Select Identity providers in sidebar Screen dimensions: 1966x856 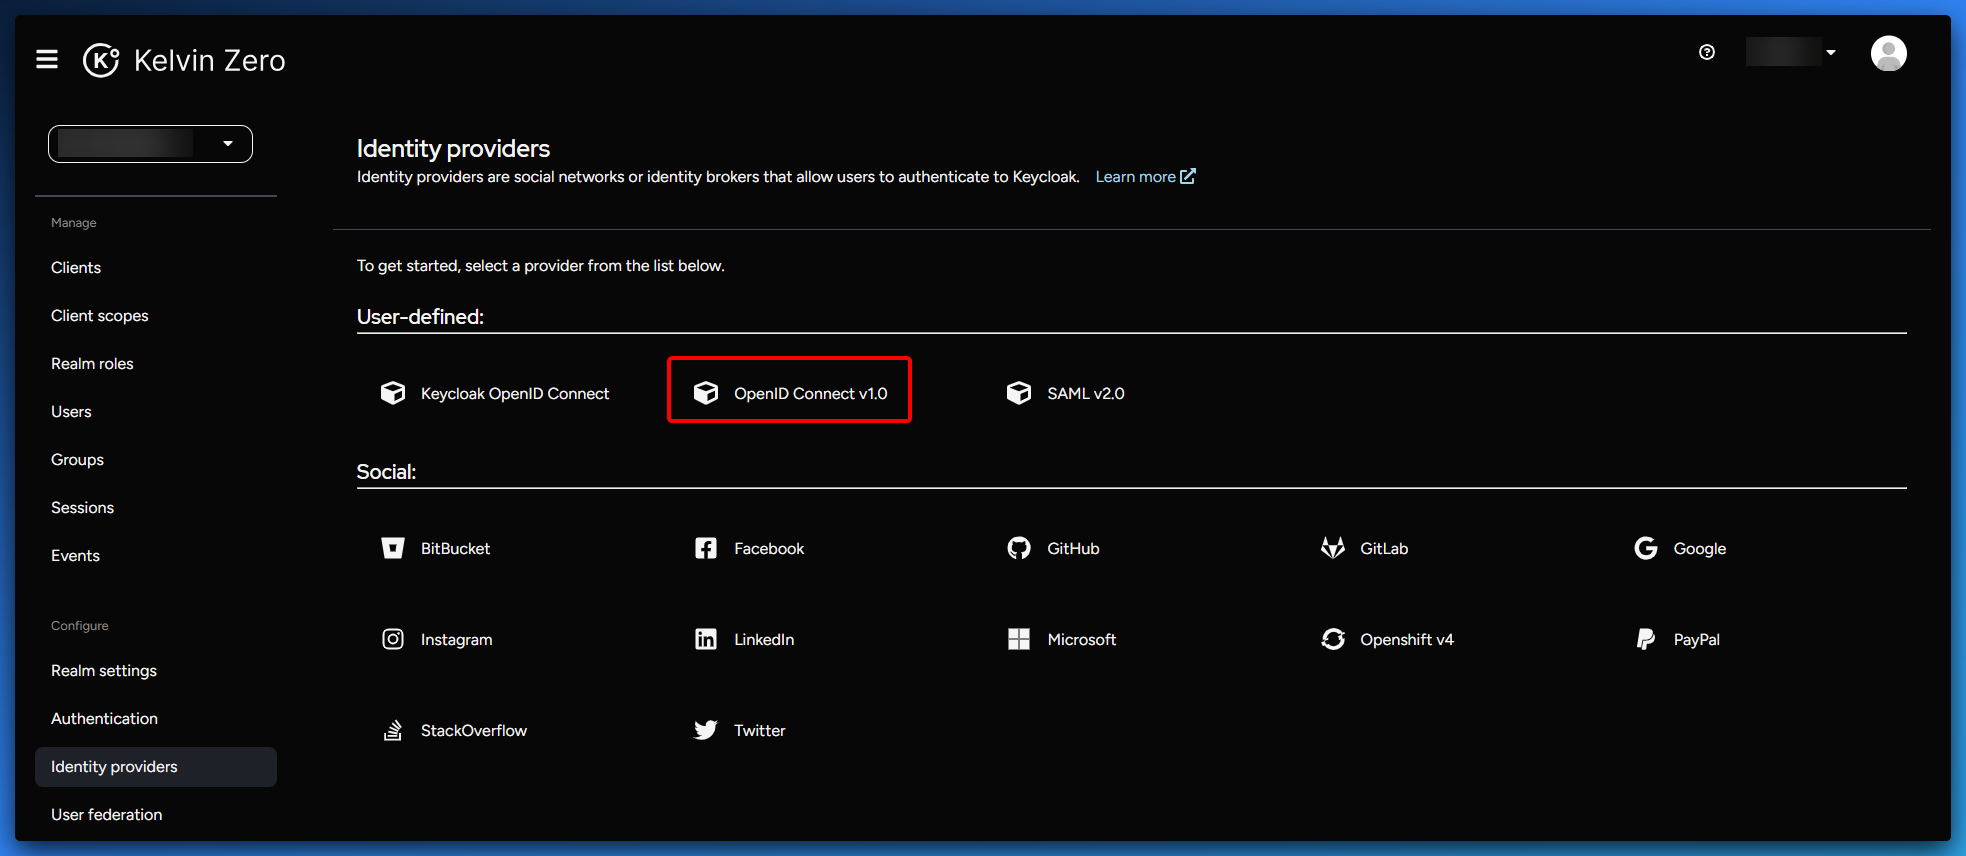coord(156,767)
